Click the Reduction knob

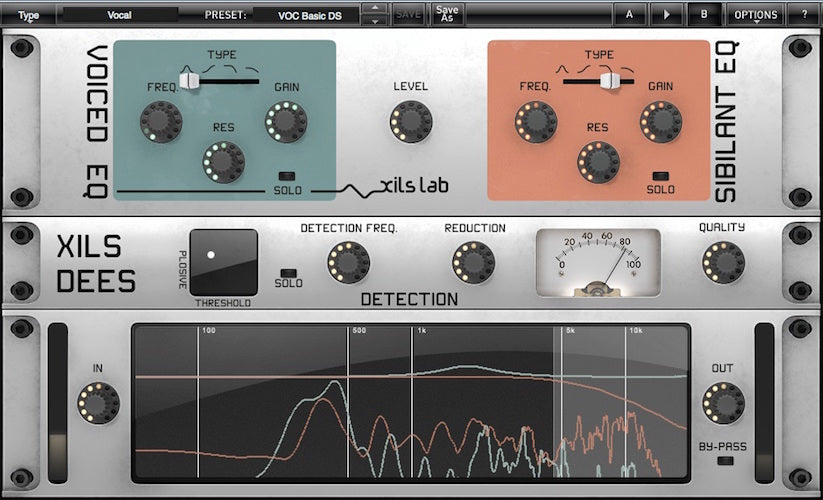tap(473, 262)
